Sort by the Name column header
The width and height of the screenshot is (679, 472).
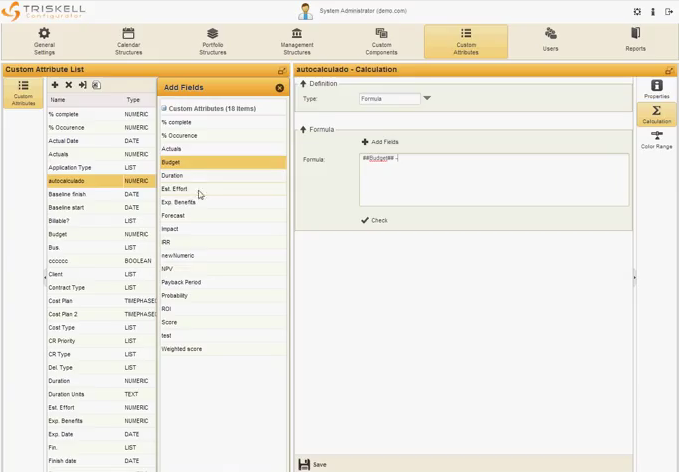[x=84, y=100]
